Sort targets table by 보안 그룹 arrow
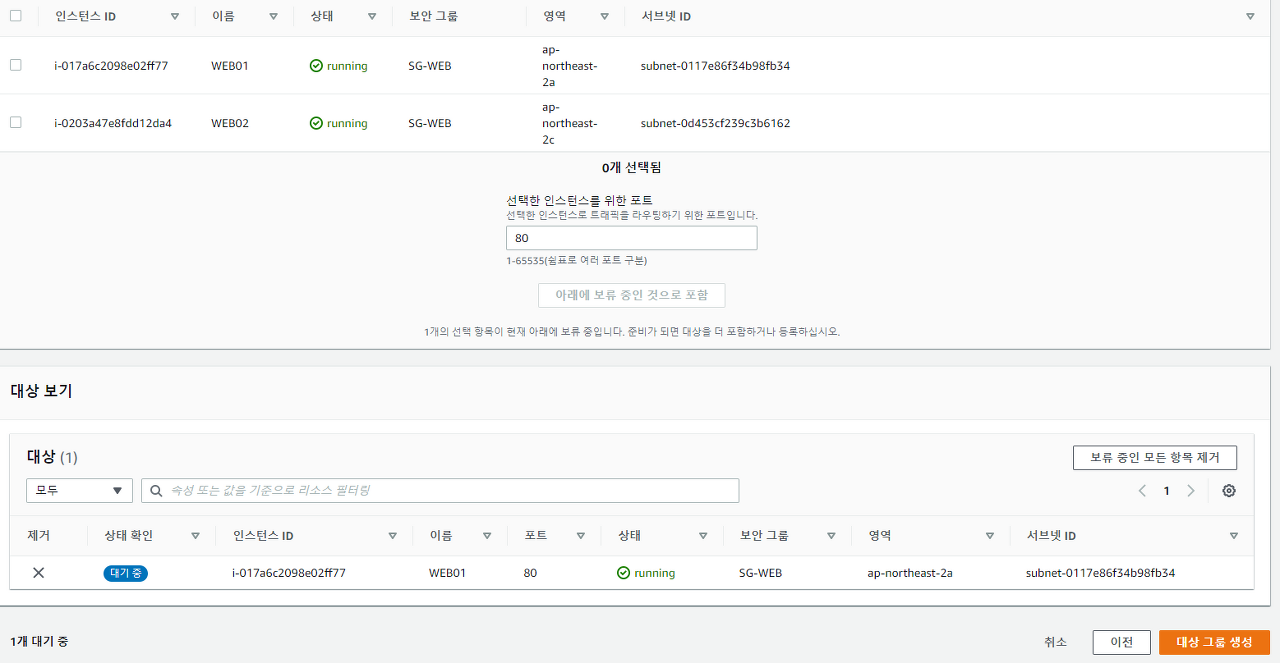Screen dimensions: 1280x663 coord(831,536)
